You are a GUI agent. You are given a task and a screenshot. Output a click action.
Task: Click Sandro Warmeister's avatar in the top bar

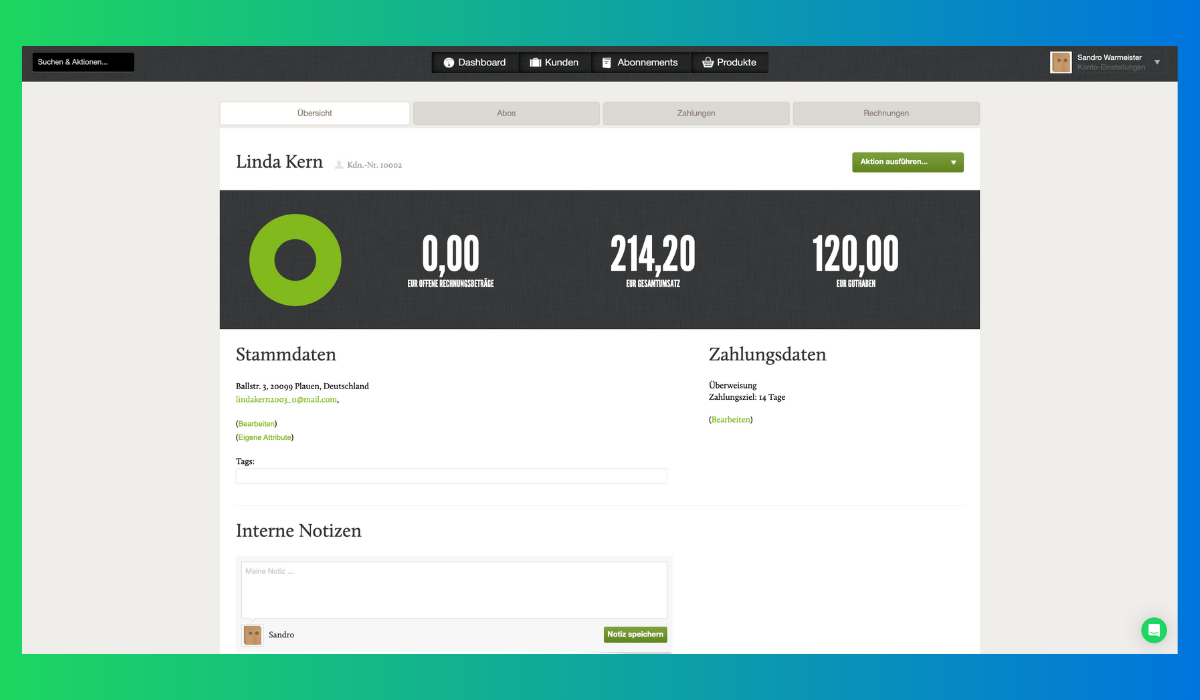(1061, 63)
